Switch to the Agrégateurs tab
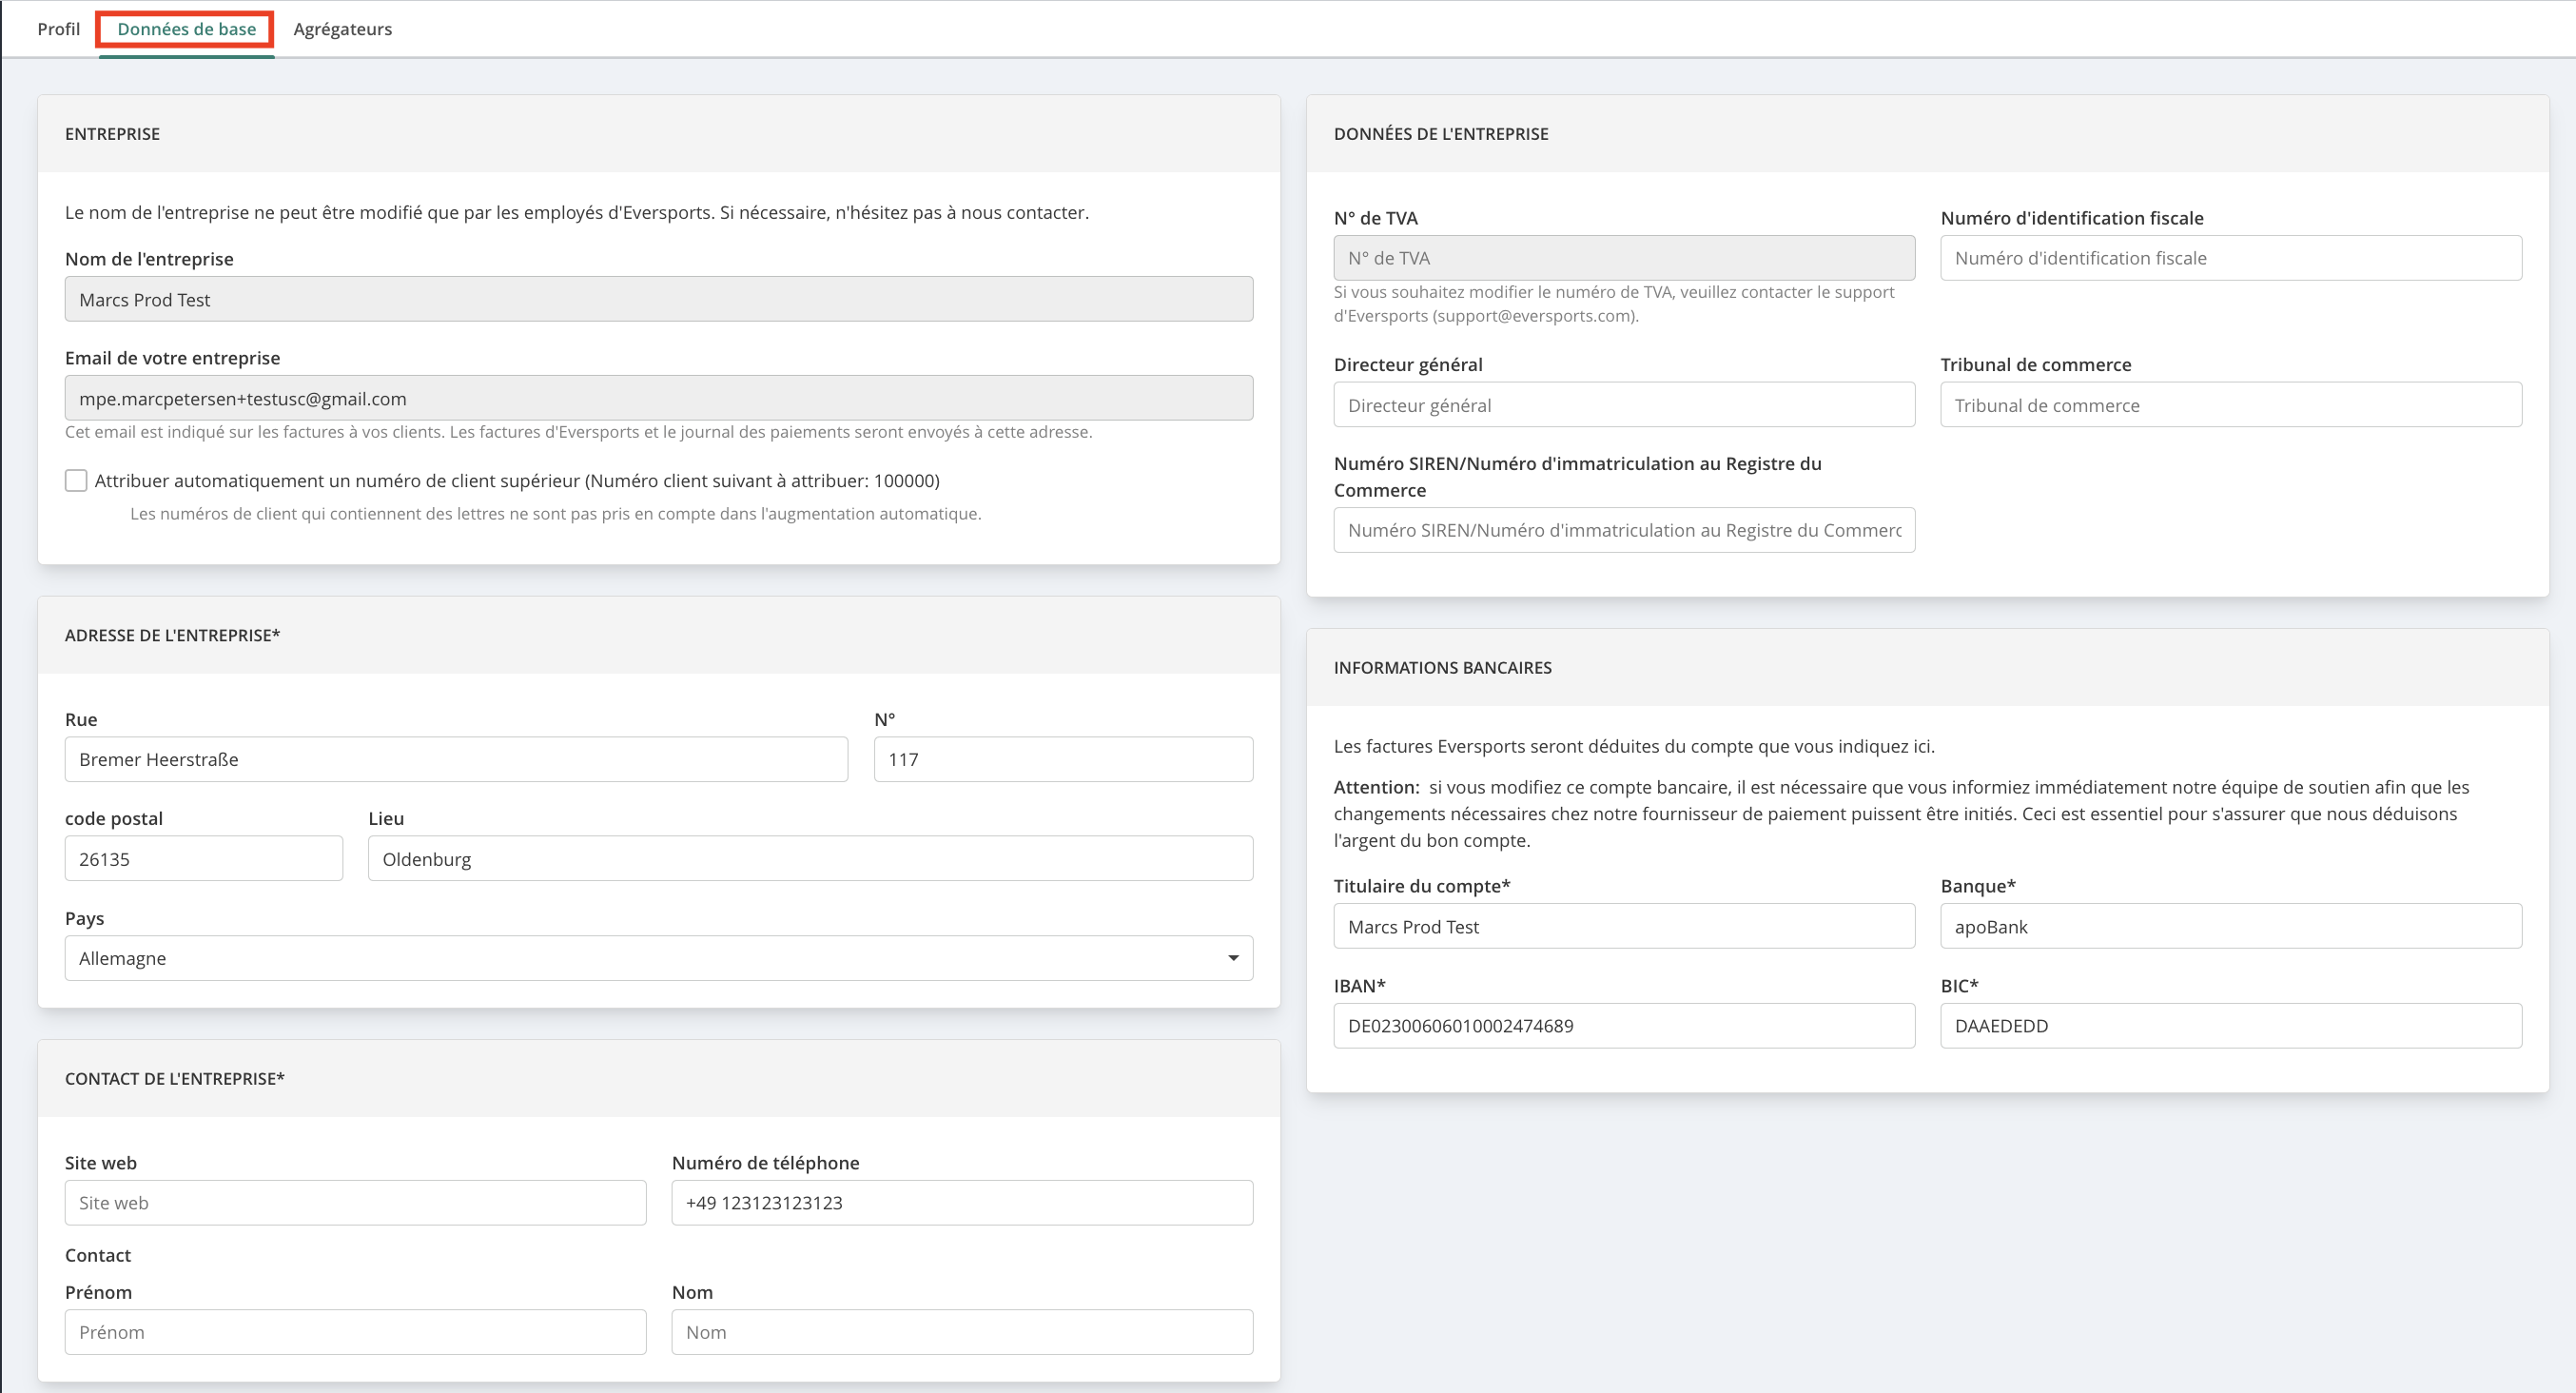This screenshot has width=2576, height=1393. (342, 29)
